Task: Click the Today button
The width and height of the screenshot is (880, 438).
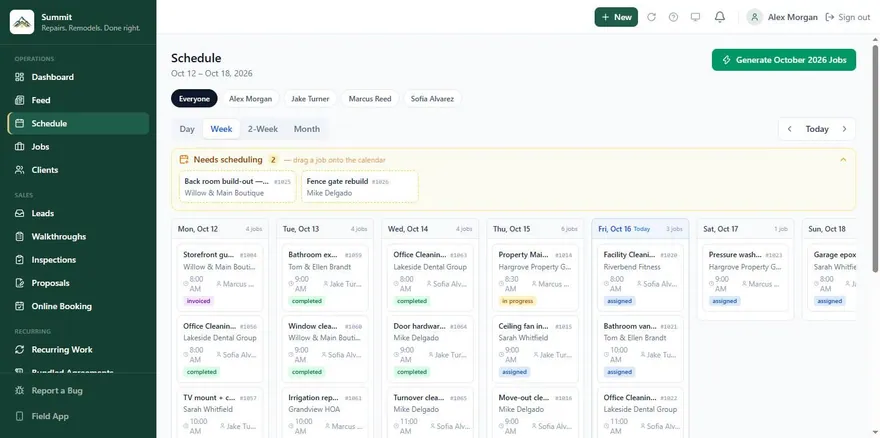Action: 817,129
